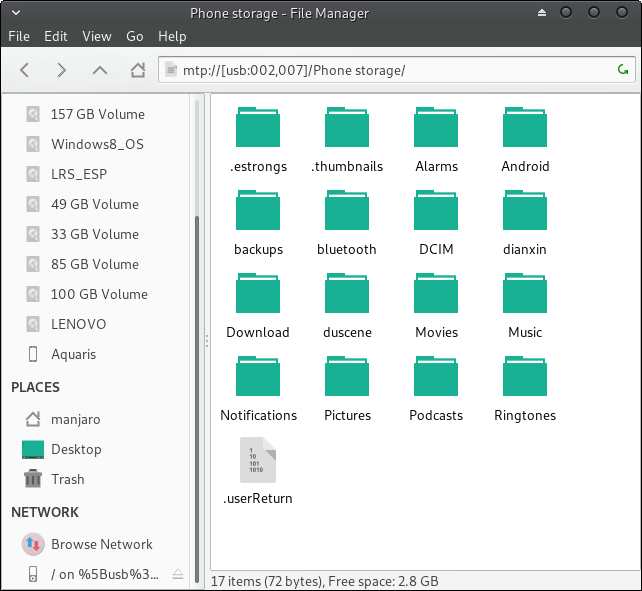Viewport: 642px width, 591px height.
Task: Reload the current folder view
Action: (623, 70)
